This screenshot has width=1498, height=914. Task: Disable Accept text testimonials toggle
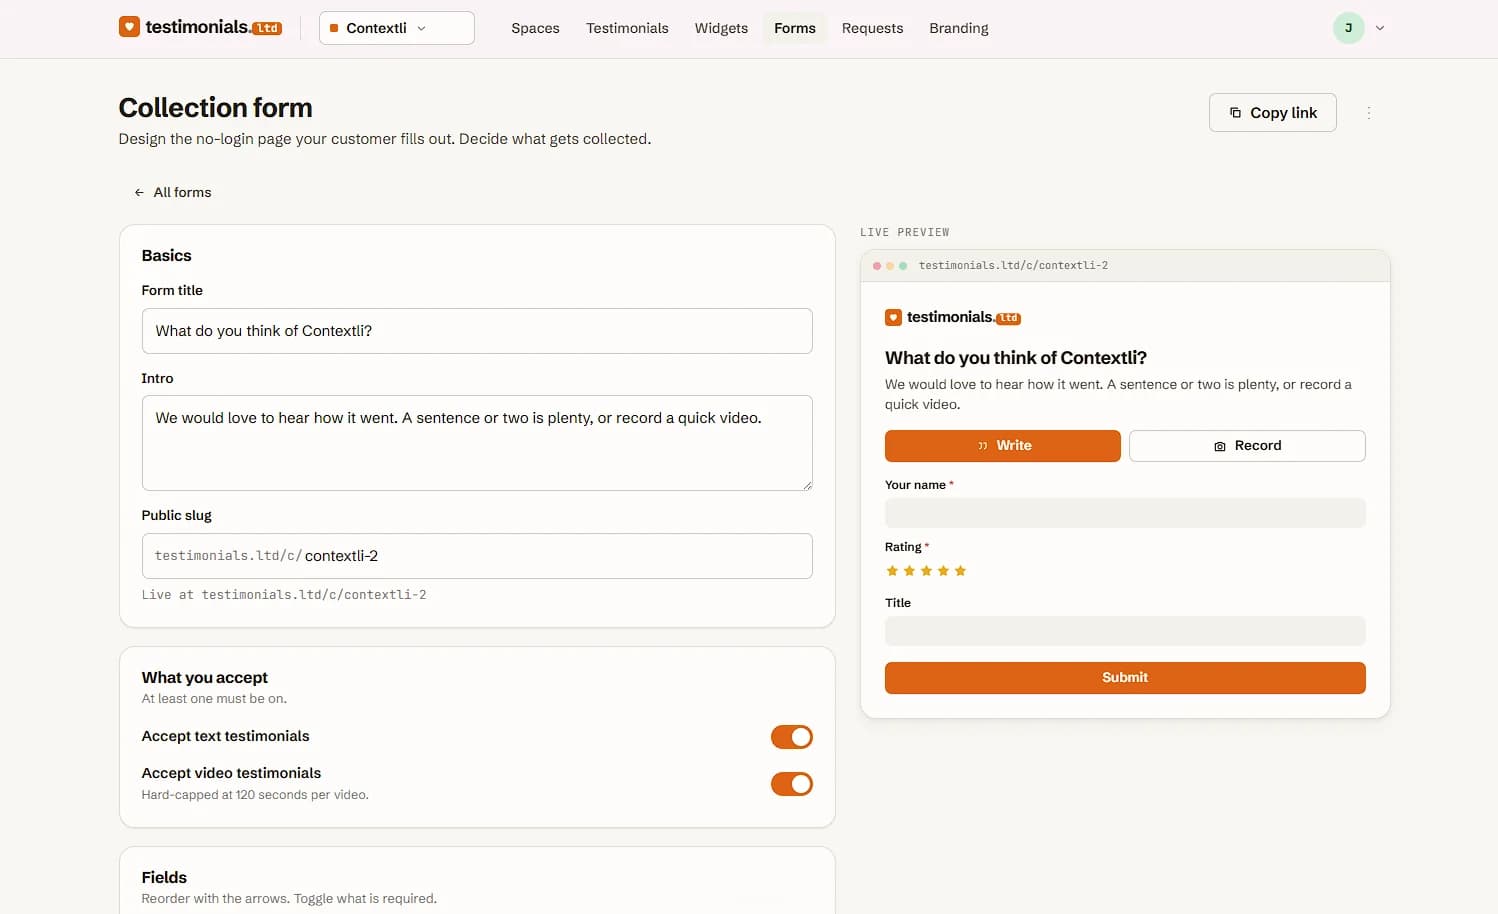pyautogui.click(x=792, y=737)
